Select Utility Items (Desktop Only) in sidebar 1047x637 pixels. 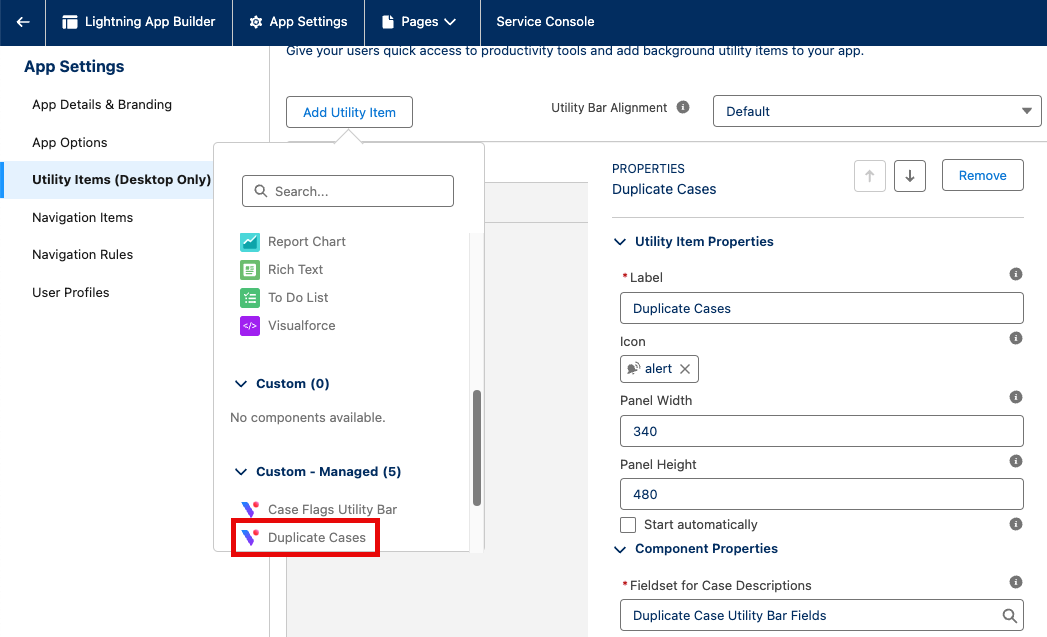108,180
